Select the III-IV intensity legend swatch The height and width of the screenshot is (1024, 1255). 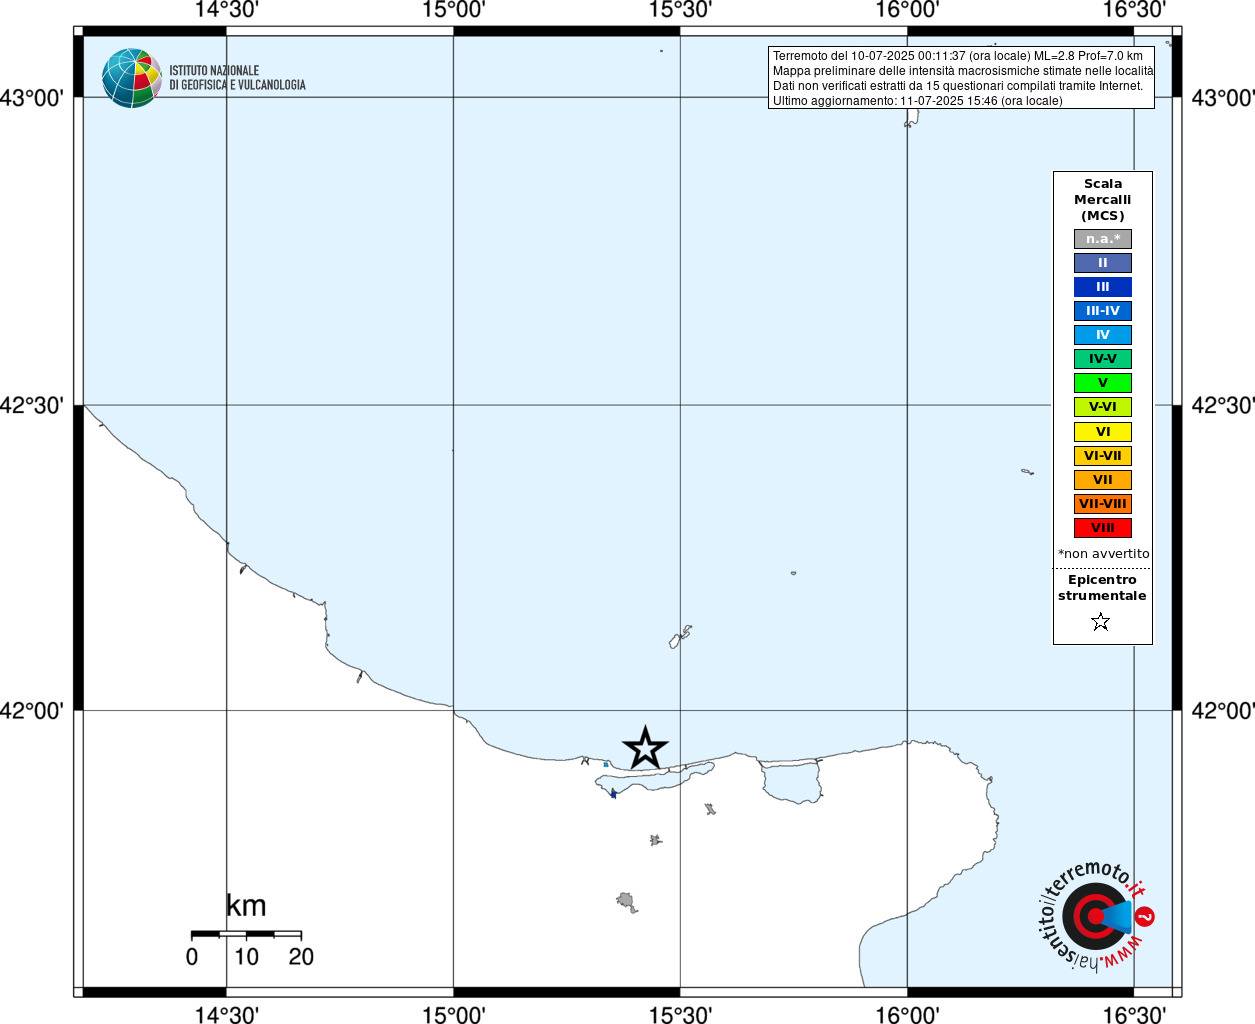tap(1103, 311)
